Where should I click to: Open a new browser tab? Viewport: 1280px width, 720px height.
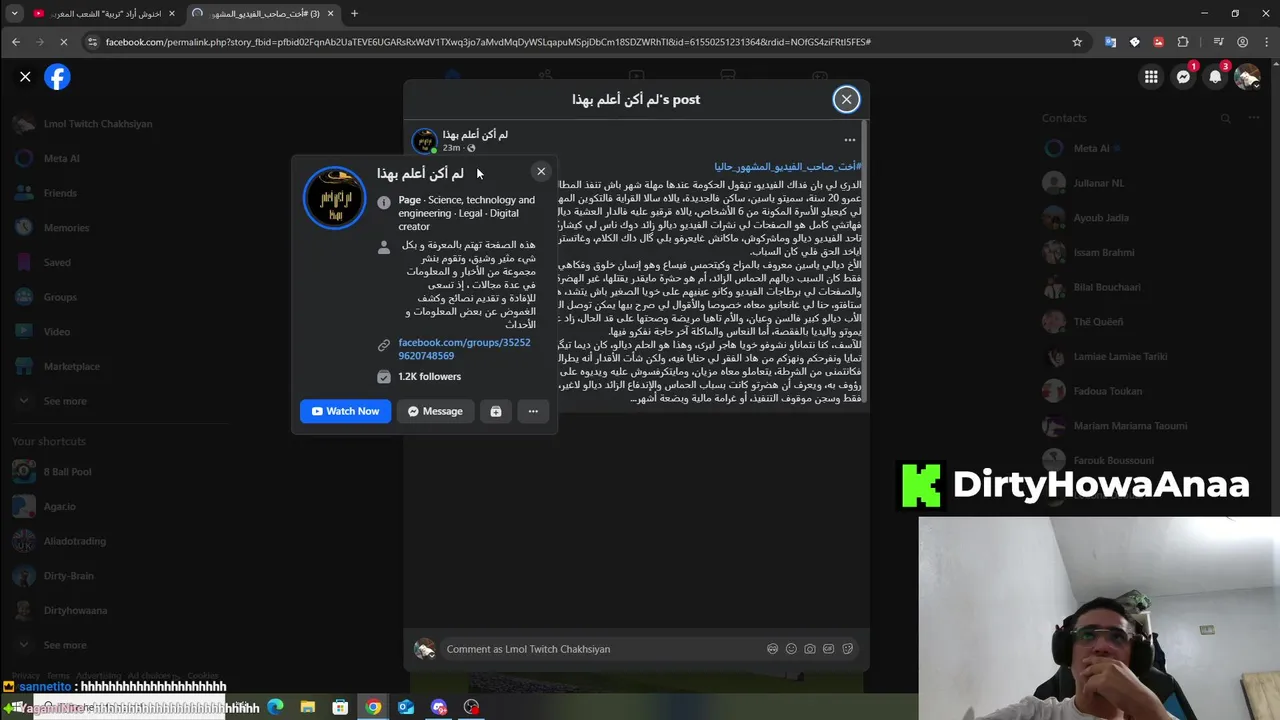354,13
